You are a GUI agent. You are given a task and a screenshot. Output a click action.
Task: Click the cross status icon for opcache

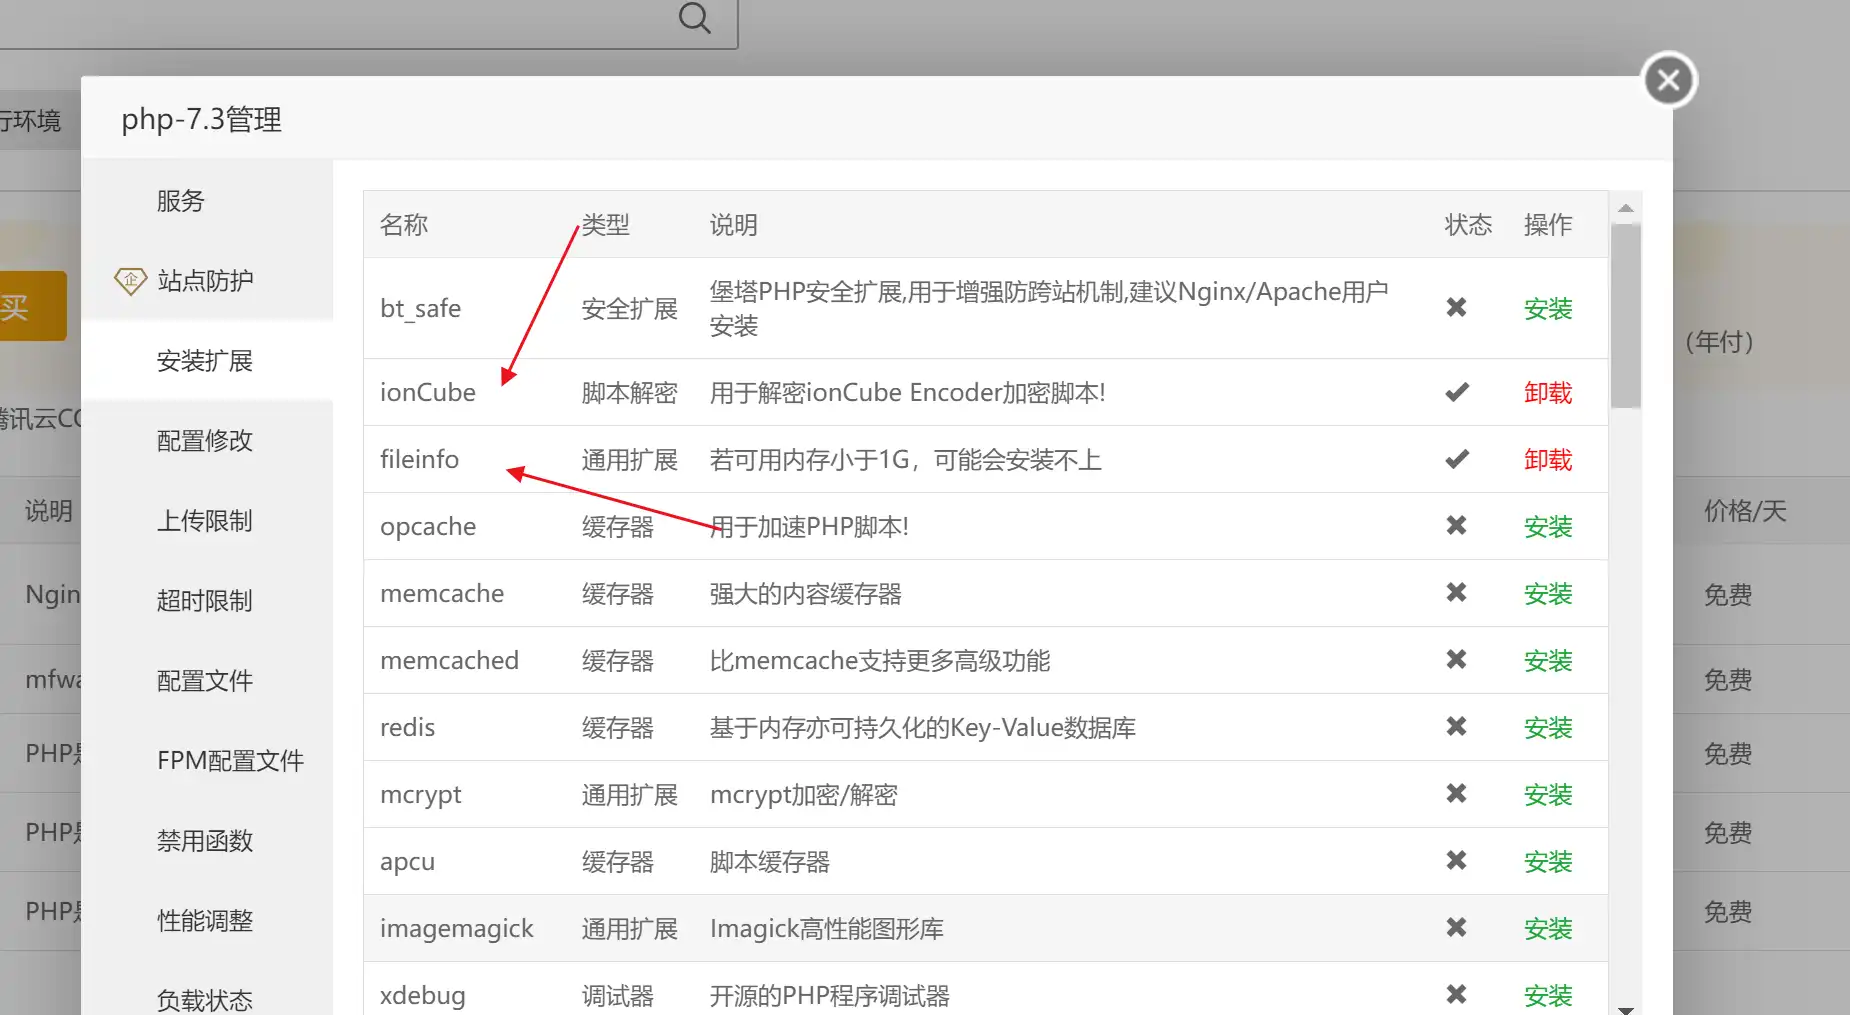pyautogui.click(x=1456, y=526)
